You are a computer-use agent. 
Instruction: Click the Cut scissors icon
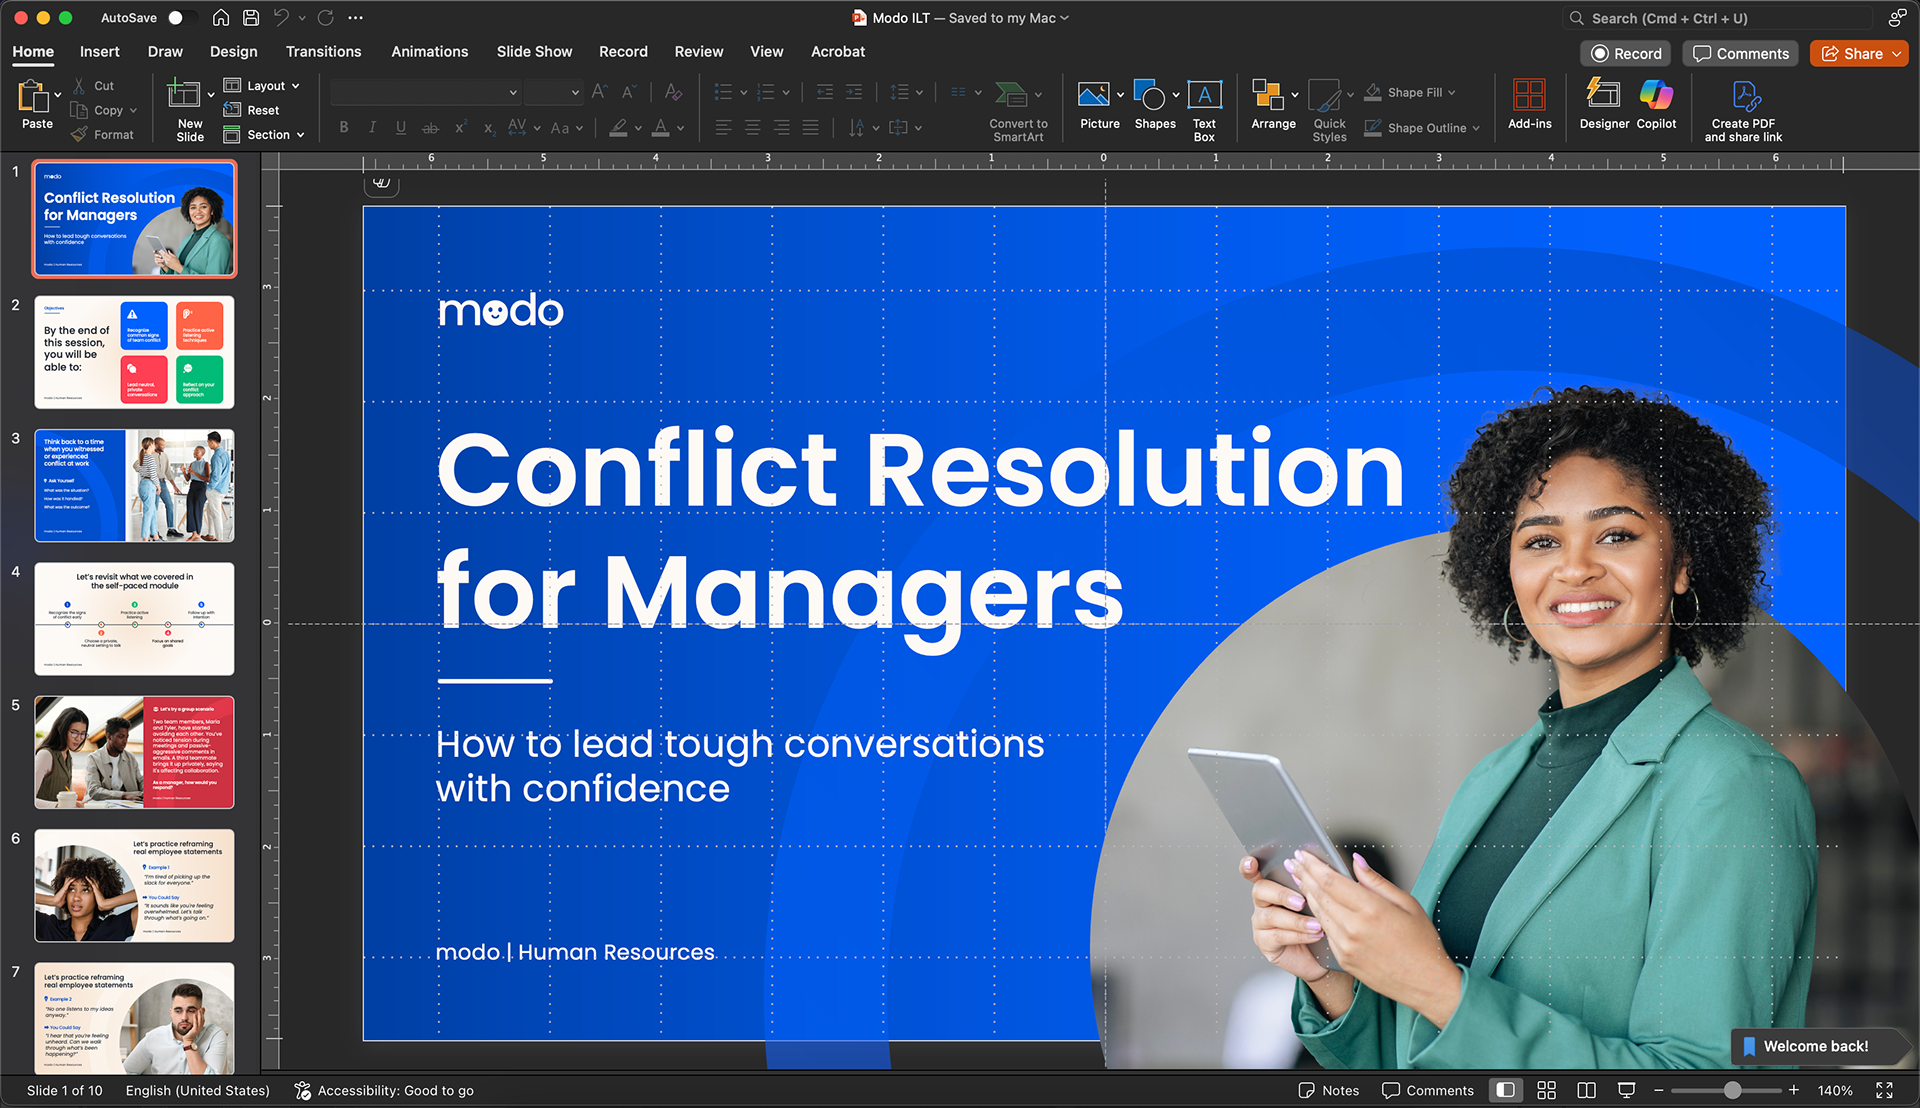coord(80,86)
